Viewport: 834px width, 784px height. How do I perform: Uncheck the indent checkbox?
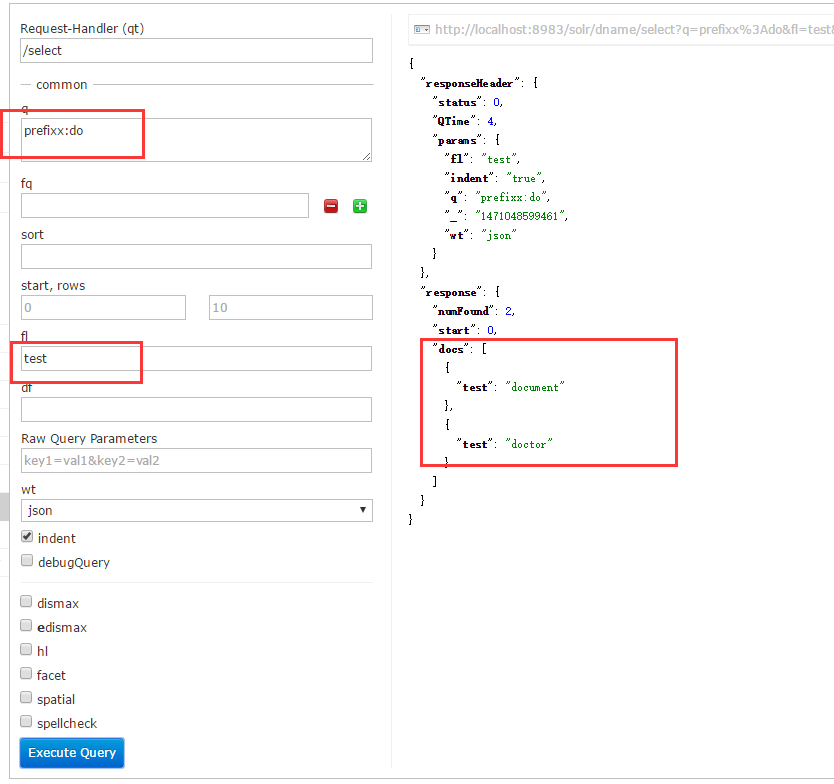coord(27,537)
